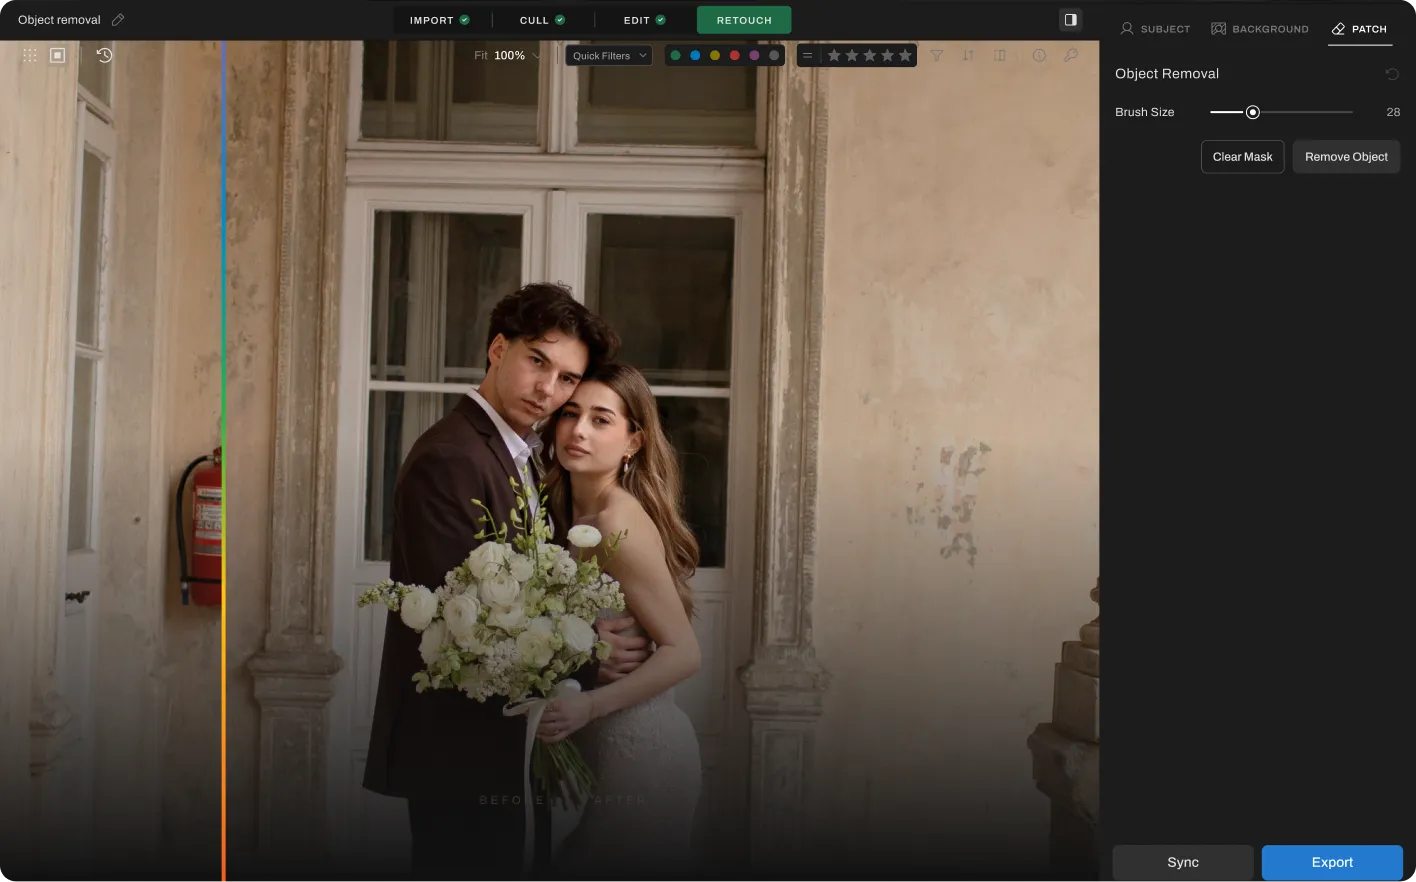The height and width of the screenshot is (882, 1416).
Task: Click the Clear Mask button
Action: [1242, 157]
